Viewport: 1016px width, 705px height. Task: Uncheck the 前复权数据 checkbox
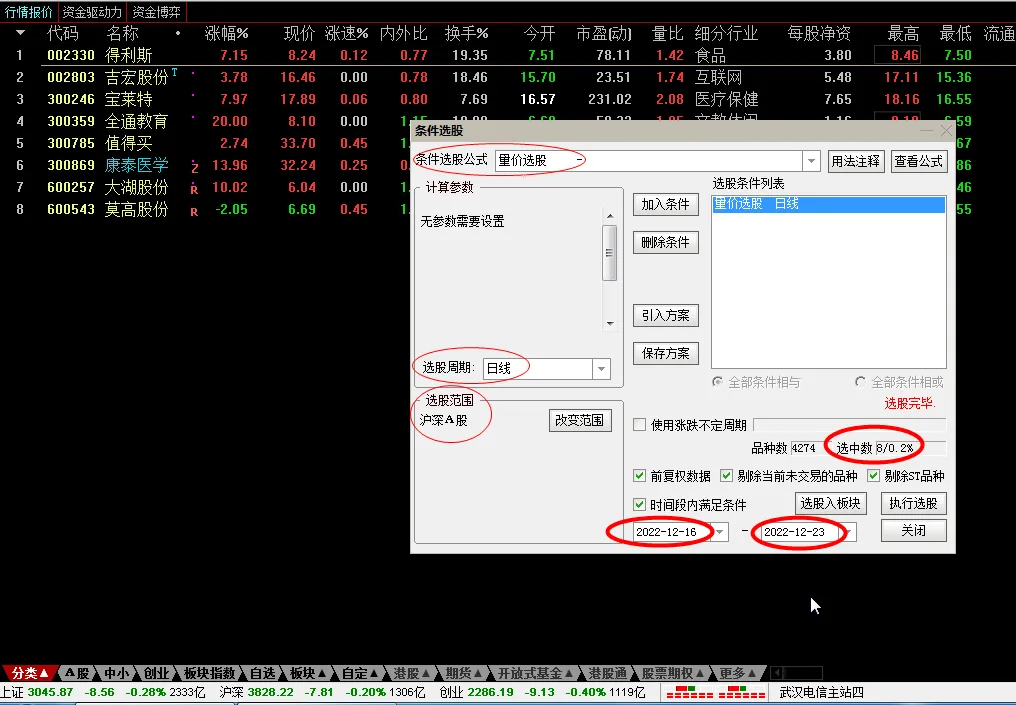click(x=640, y=476)
